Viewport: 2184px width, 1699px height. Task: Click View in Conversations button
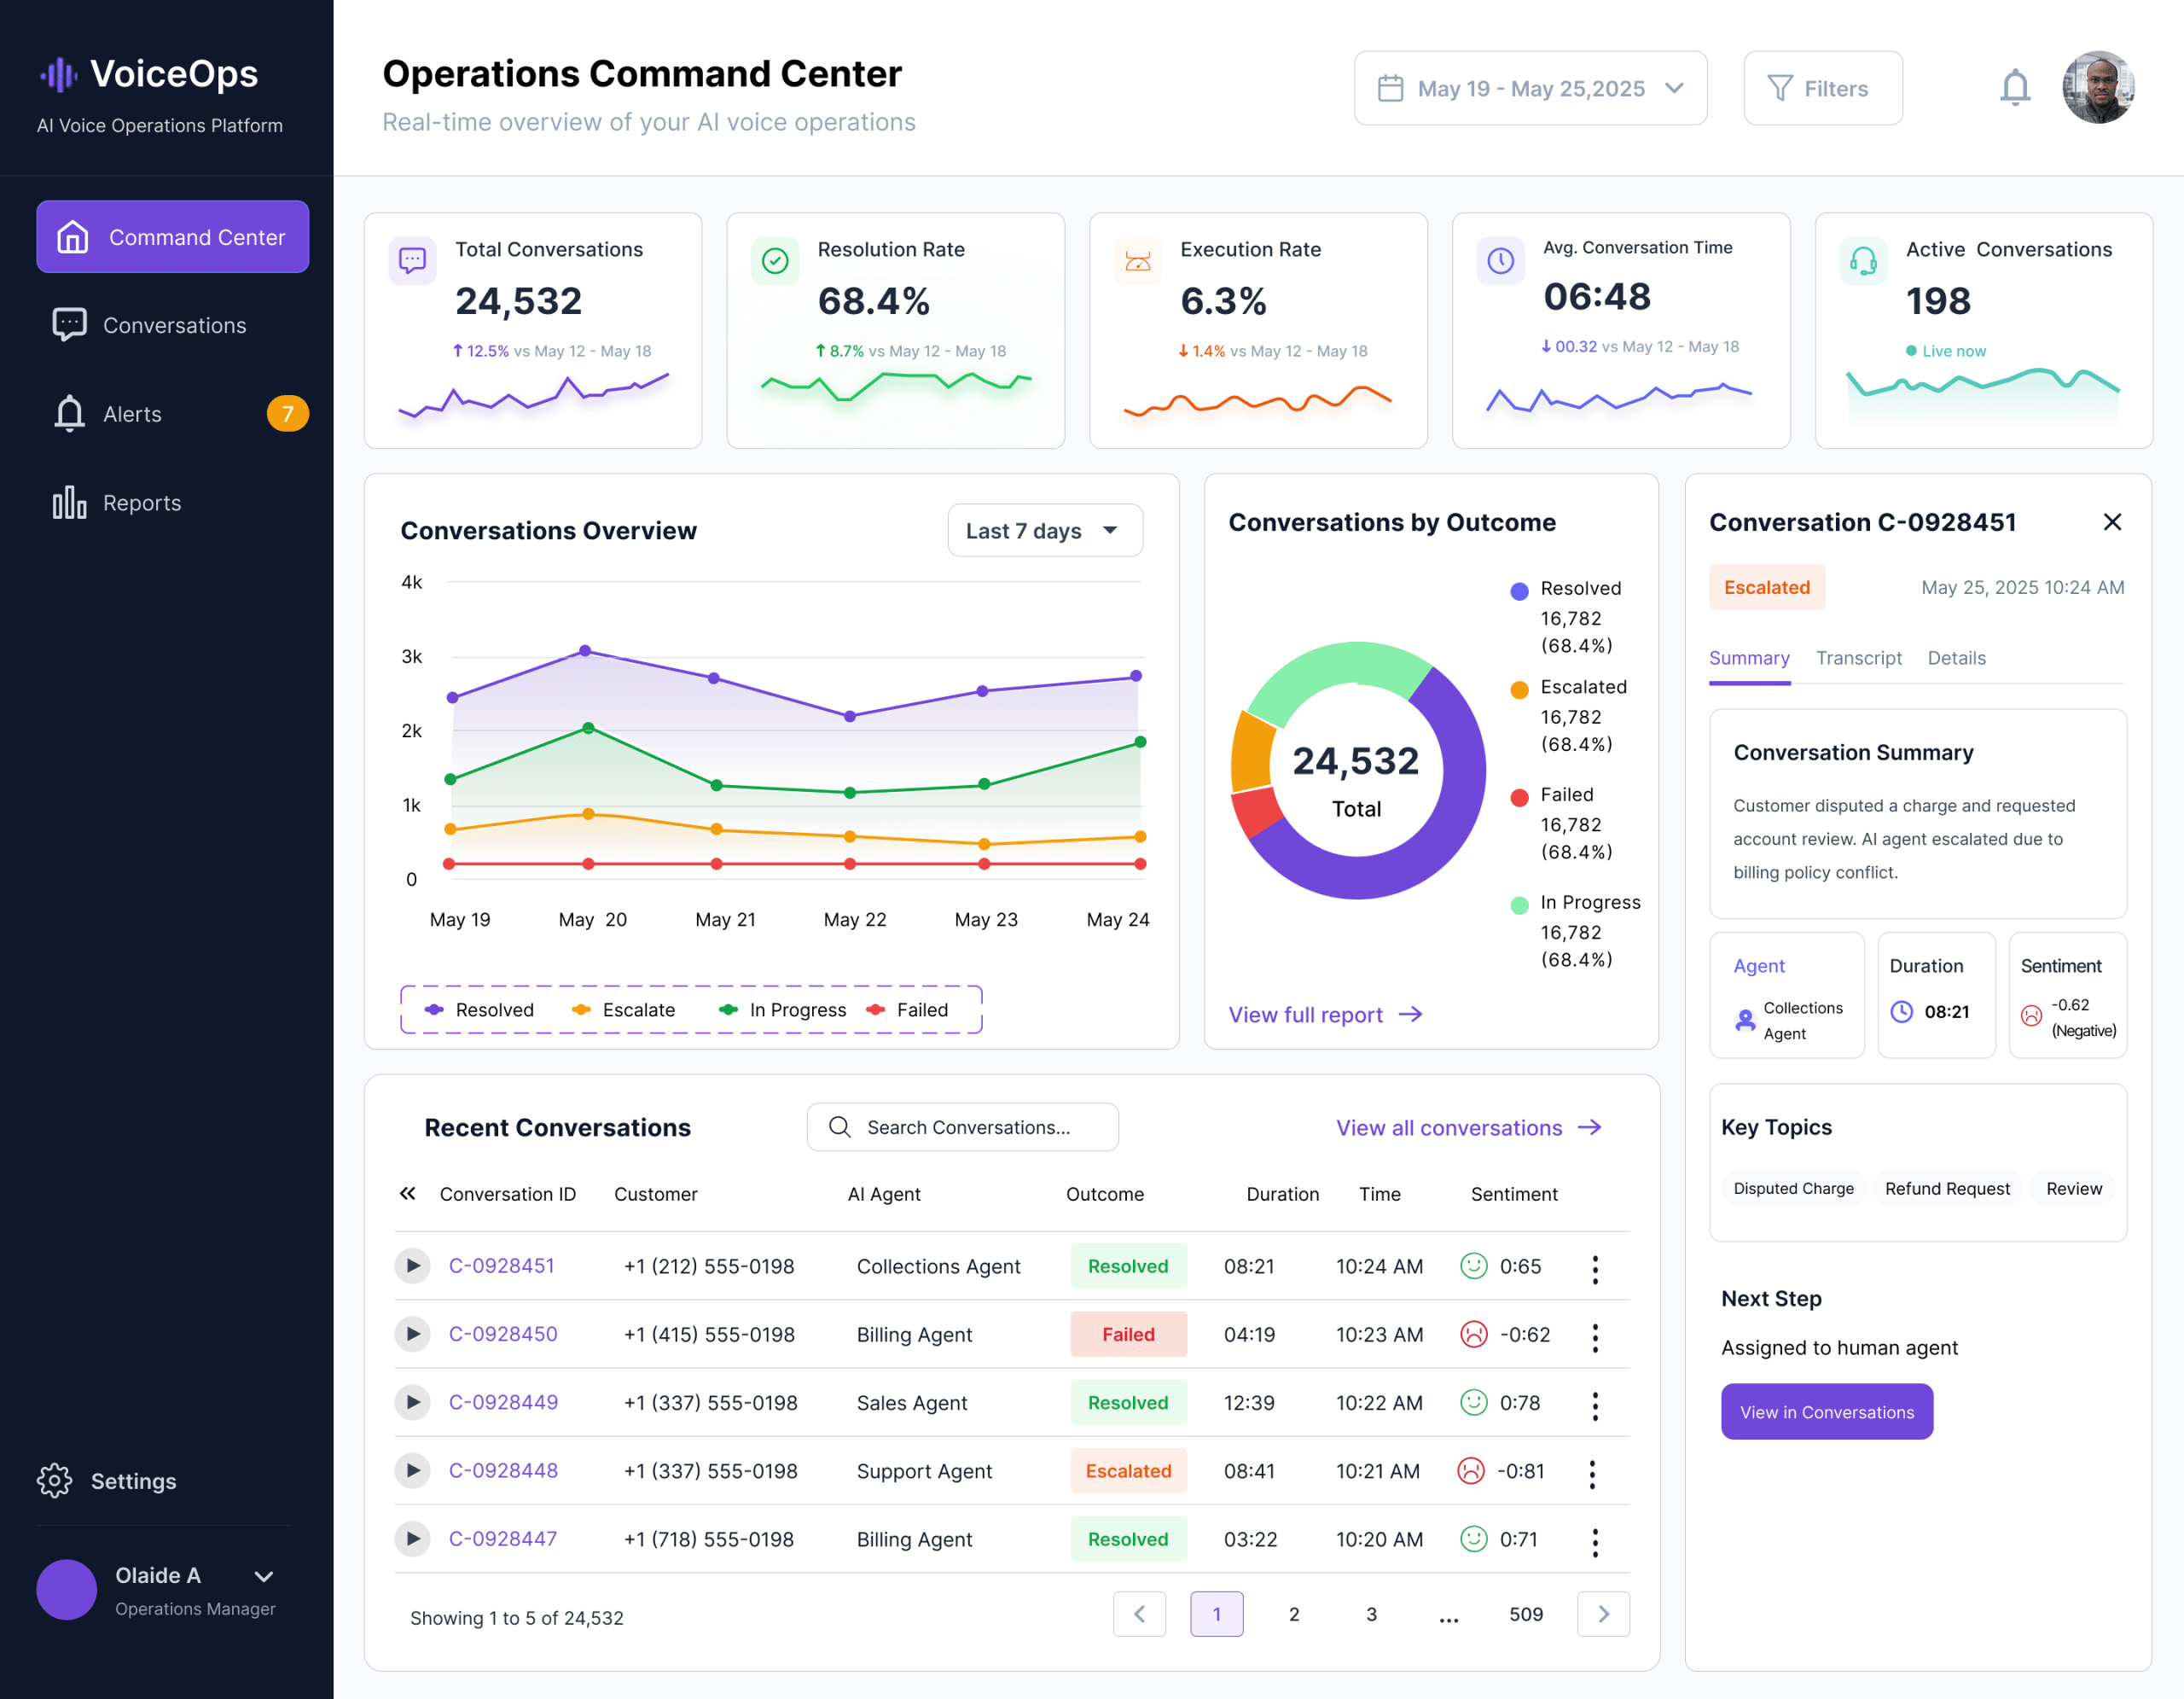click(1827, 1411)
